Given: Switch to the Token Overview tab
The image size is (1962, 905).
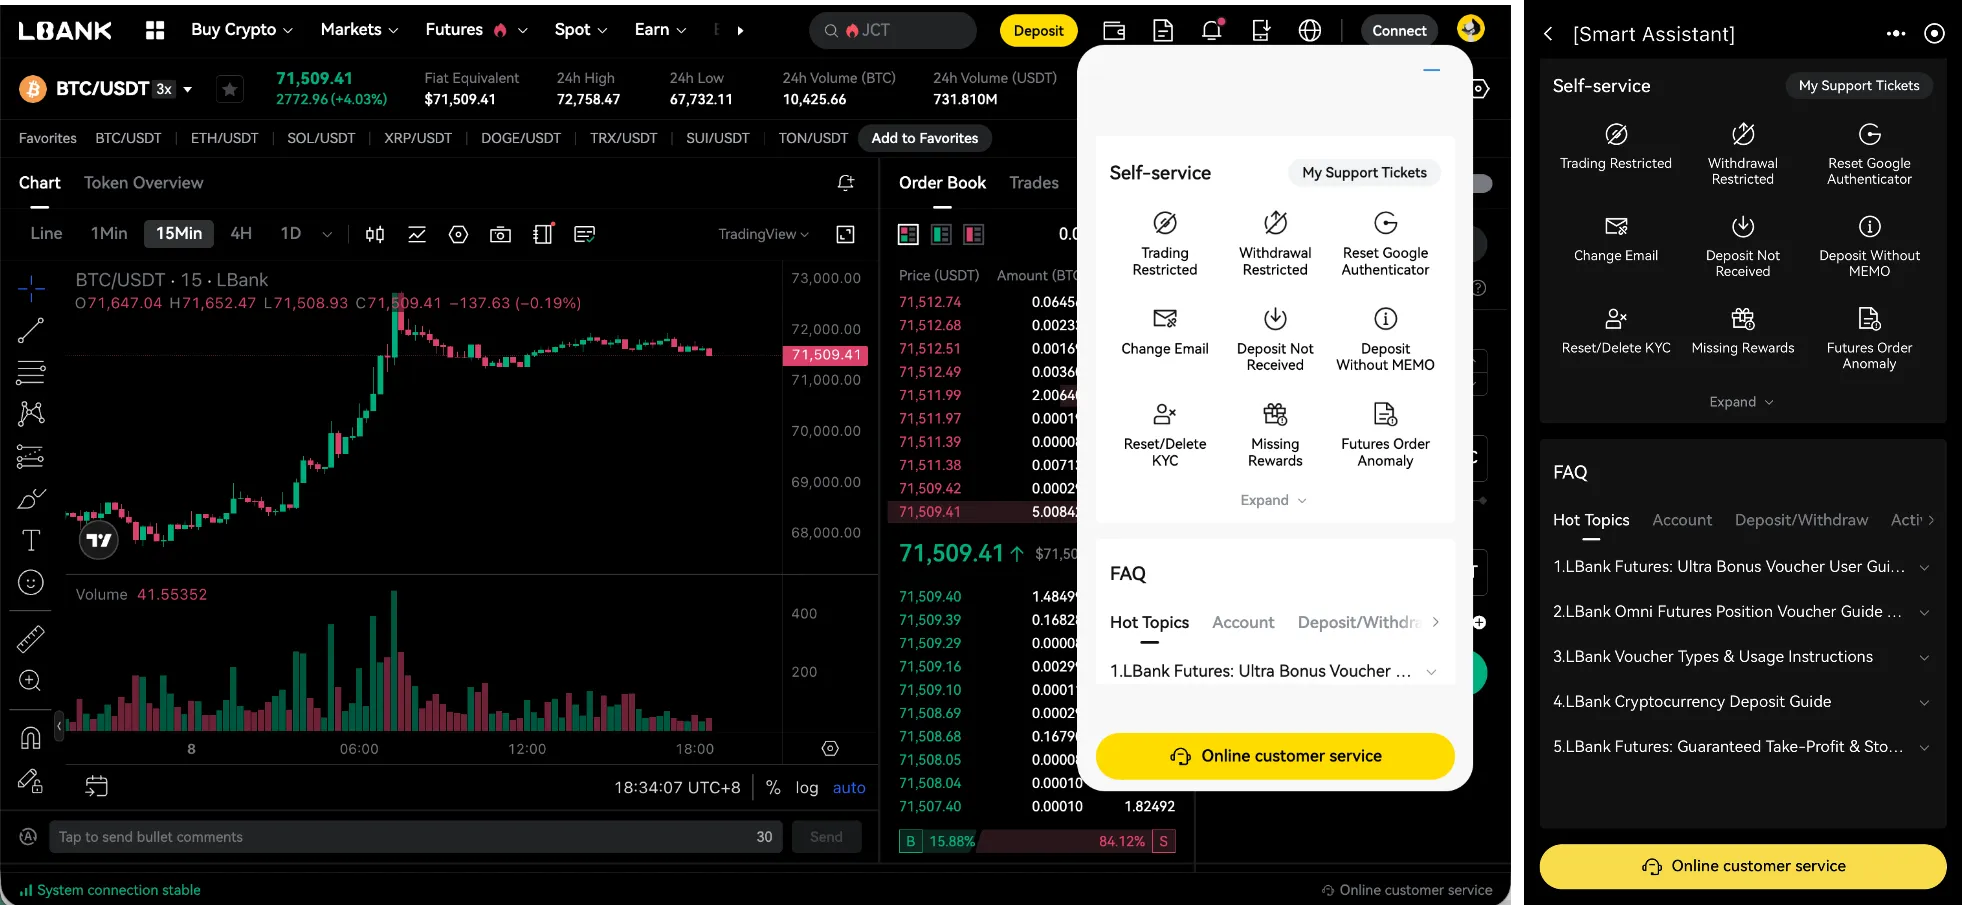Looking at the screenshot, I should click(x=143, y=183).
